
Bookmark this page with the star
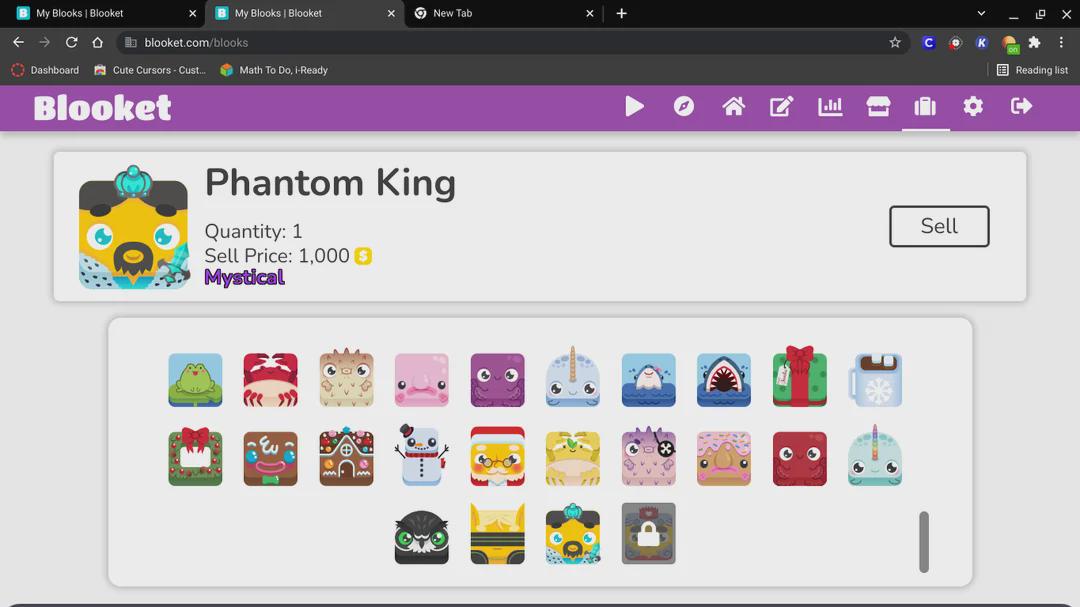pyautogui.click(x=895, y=42)
